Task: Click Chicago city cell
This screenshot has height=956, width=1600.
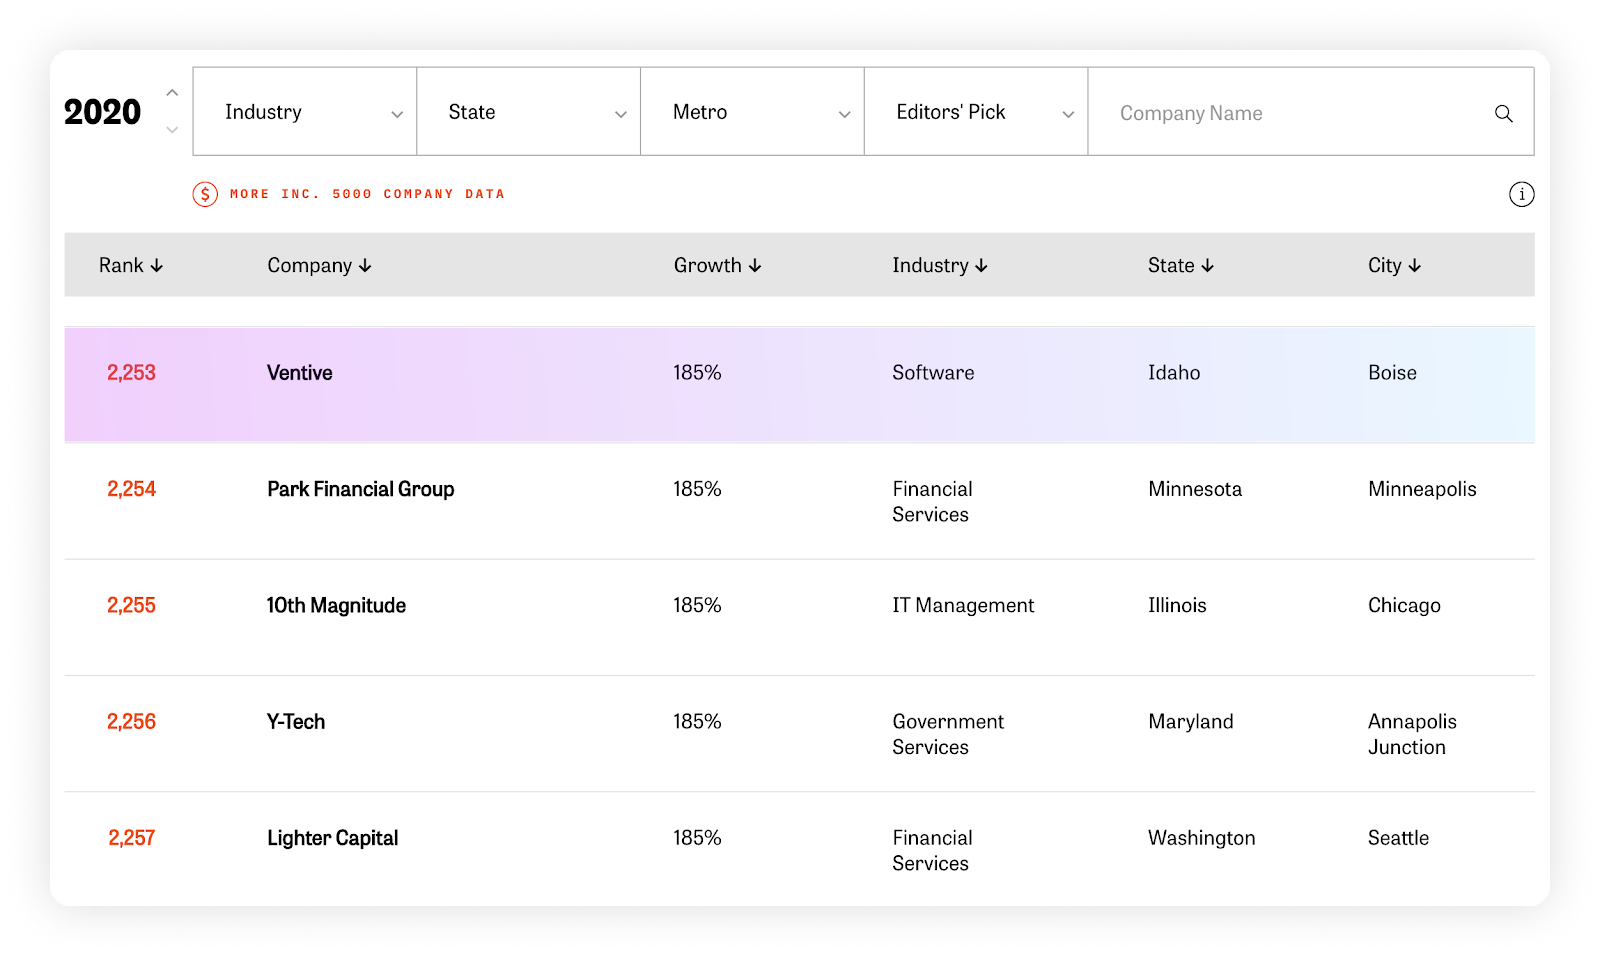Action: (1404, 605)
